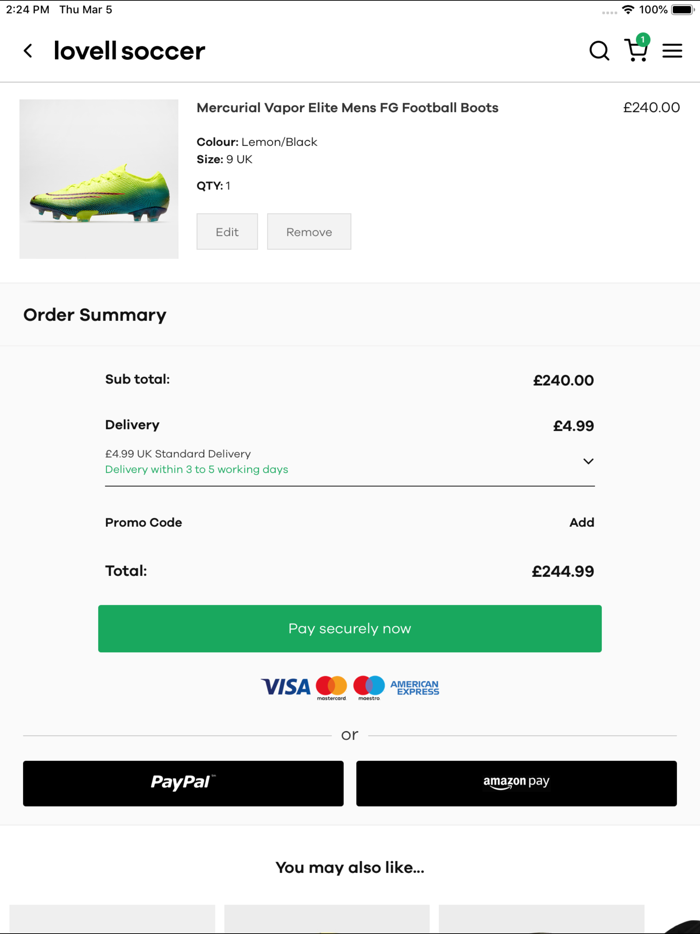Open the search magnifier icon
The height and width of the screenshot is (934, 700).
point(599,51)
